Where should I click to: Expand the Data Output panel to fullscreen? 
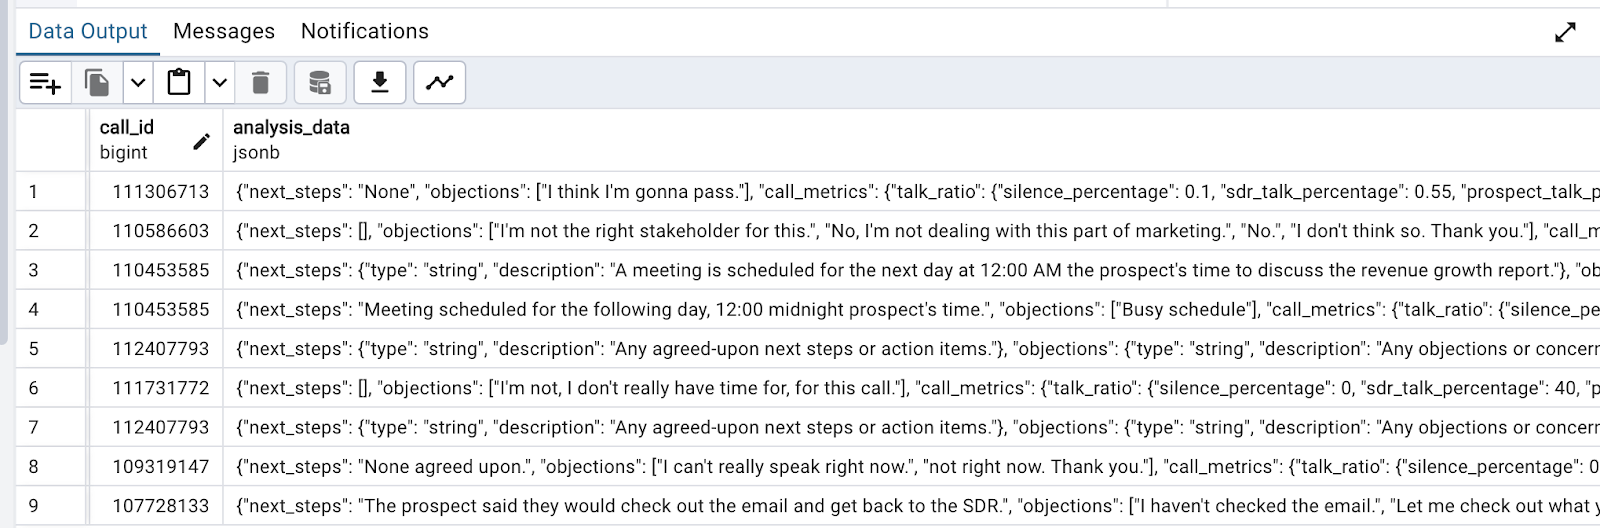(x=1565, y=32)
